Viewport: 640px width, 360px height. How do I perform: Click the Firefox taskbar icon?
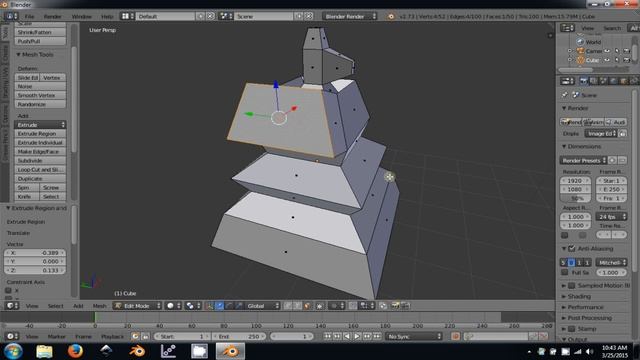pyautogui.click(x=75, y=351)
